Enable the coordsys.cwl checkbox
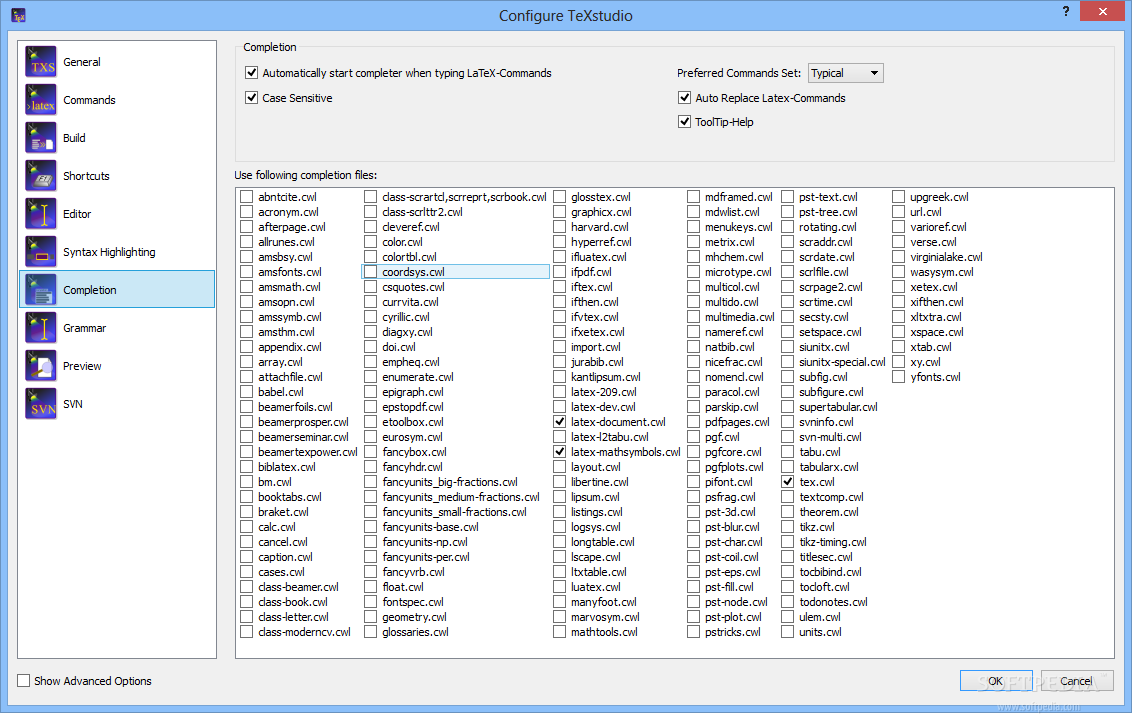The image size is (1132, 725). click(x=371, y=272)
